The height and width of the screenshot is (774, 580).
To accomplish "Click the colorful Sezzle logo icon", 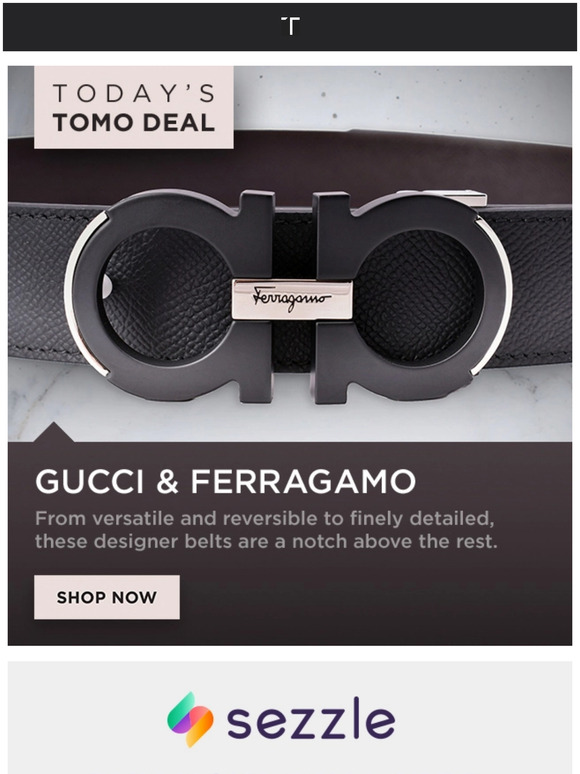I will pyautogui.click(x=190, y=719).
